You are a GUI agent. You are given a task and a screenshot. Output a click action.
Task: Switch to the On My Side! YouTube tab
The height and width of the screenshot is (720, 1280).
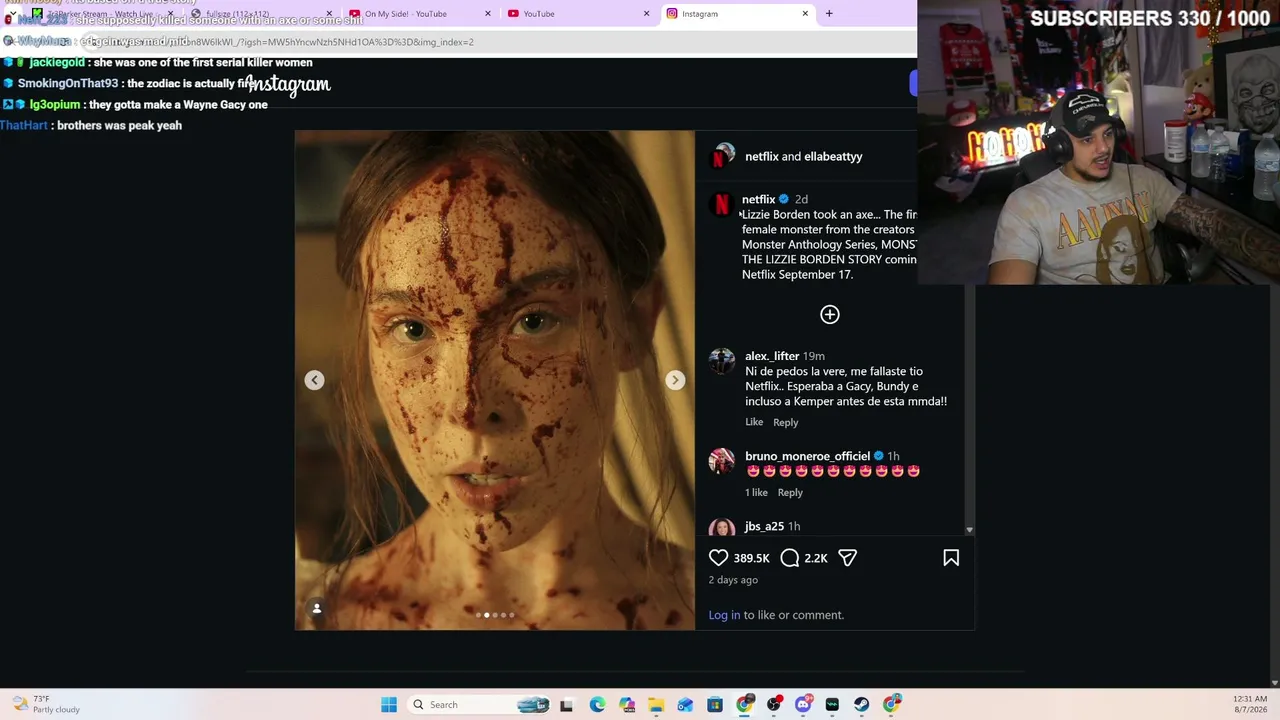[x=420, y=14]
